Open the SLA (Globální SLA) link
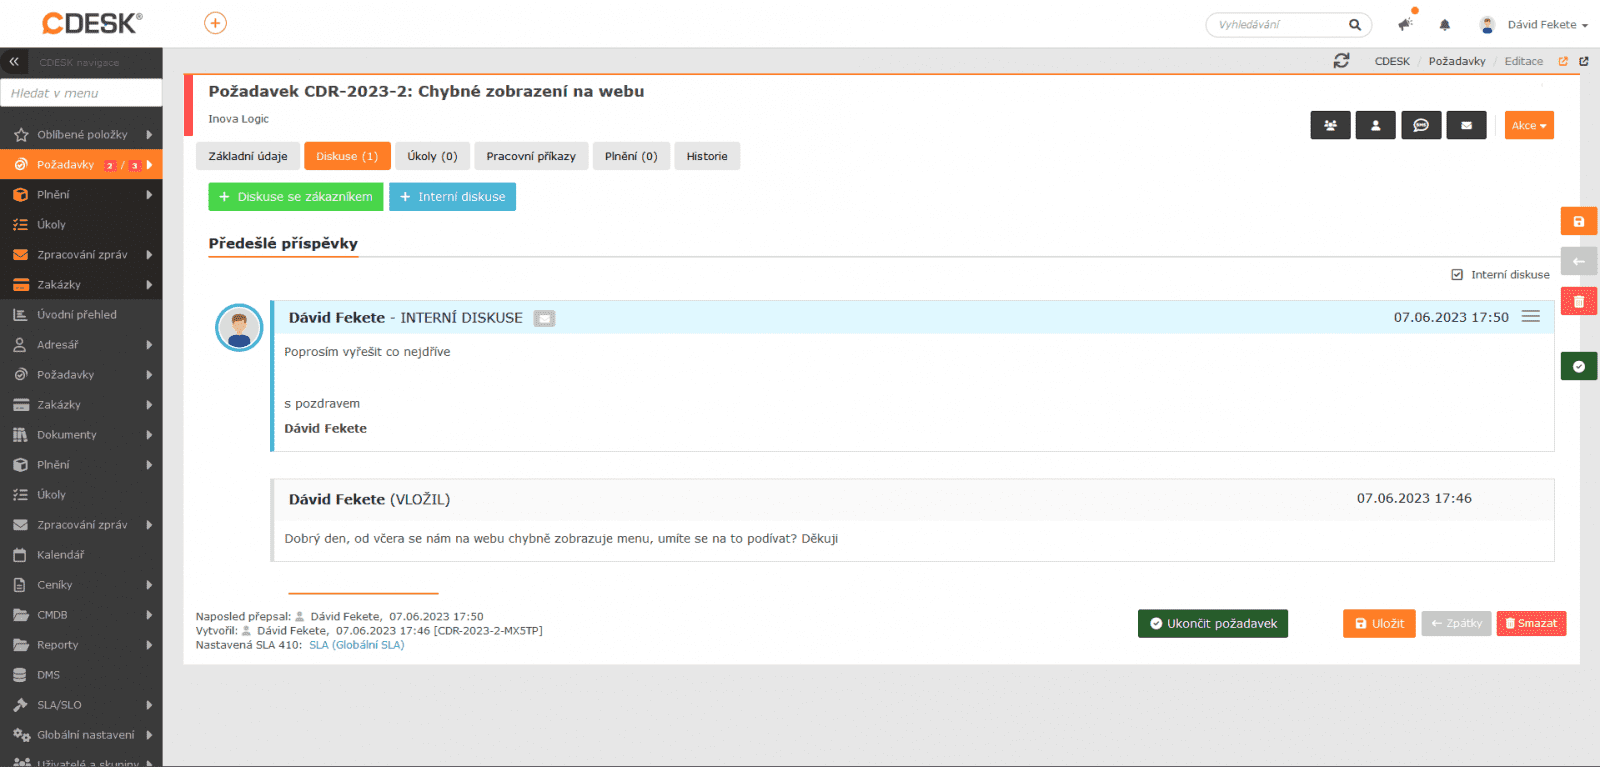 pyautogui.click(x=357, y=645)
